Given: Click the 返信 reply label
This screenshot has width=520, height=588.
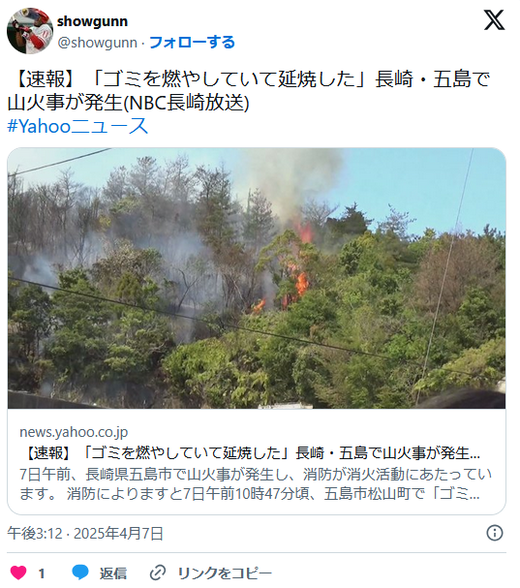Looking at the screenshot, I should click(113, 573).
